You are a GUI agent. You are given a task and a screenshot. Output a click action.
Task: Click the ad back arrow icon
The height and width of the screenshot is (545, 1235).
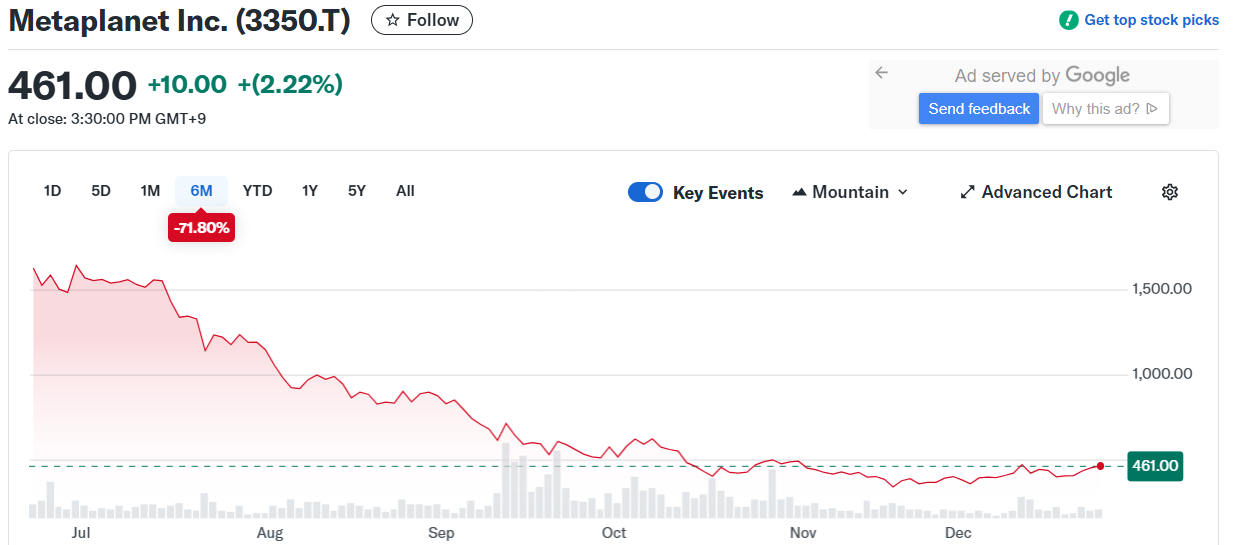point(881,73)
